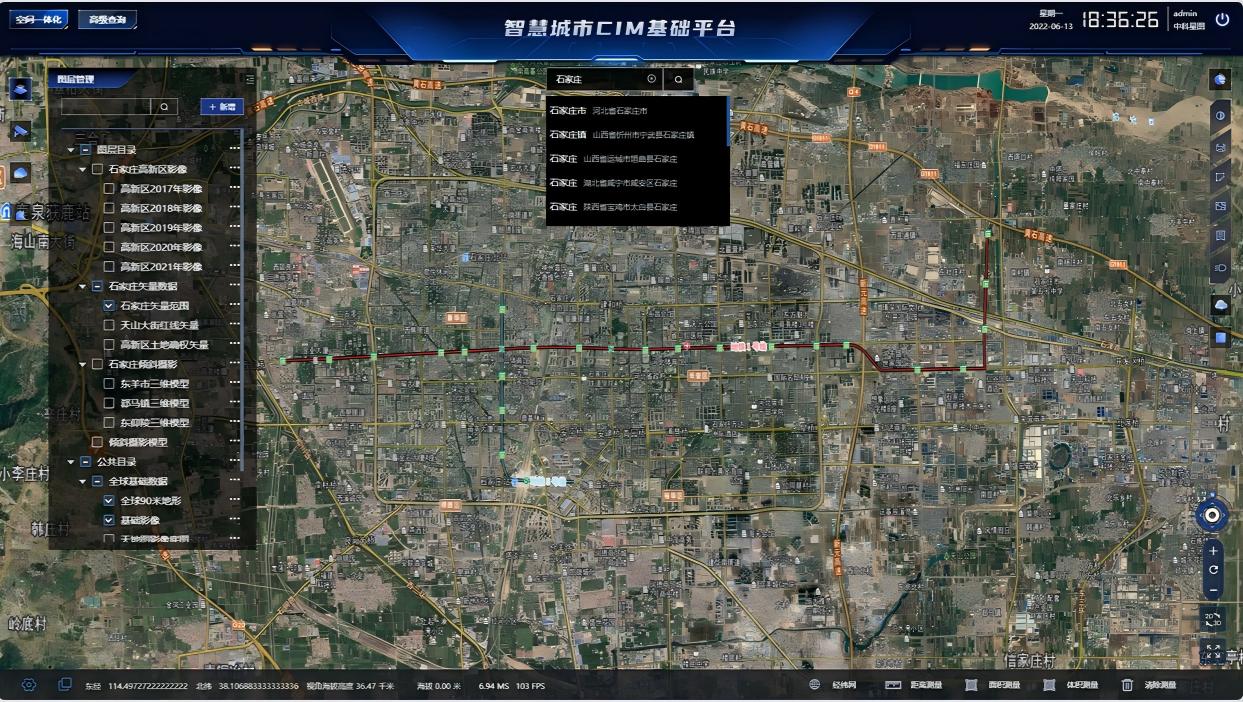Switch 2D/3D view mode icon

[x=1212, y=620]
